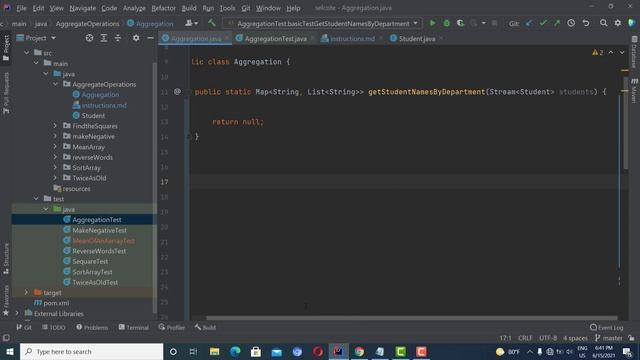The height and width of the screenshot is (360, 640).
Task: Open the Analyze menu
Action: coord(134,8)
